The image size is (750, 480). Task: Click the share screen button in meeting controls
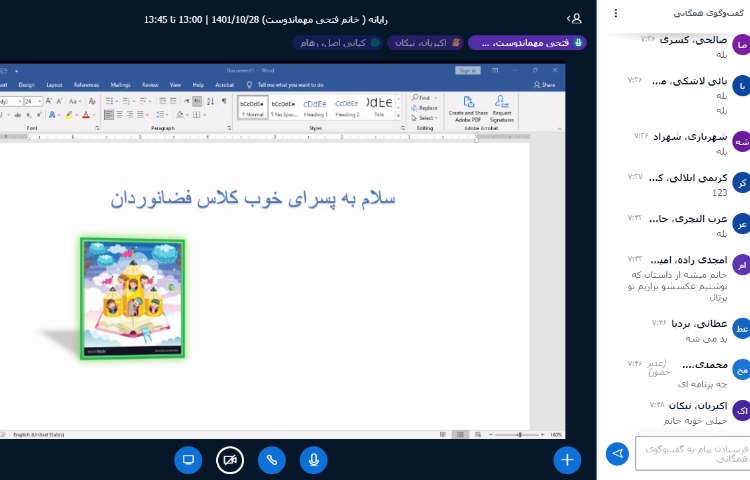188,460
